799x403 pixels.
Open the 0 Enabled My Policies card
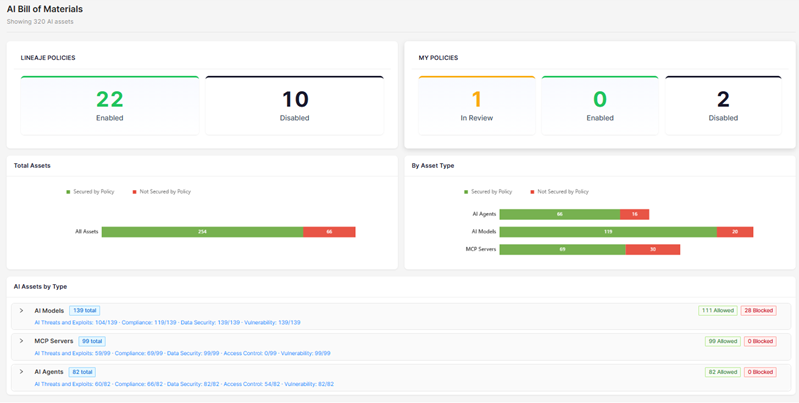click(x=600, y=105)
